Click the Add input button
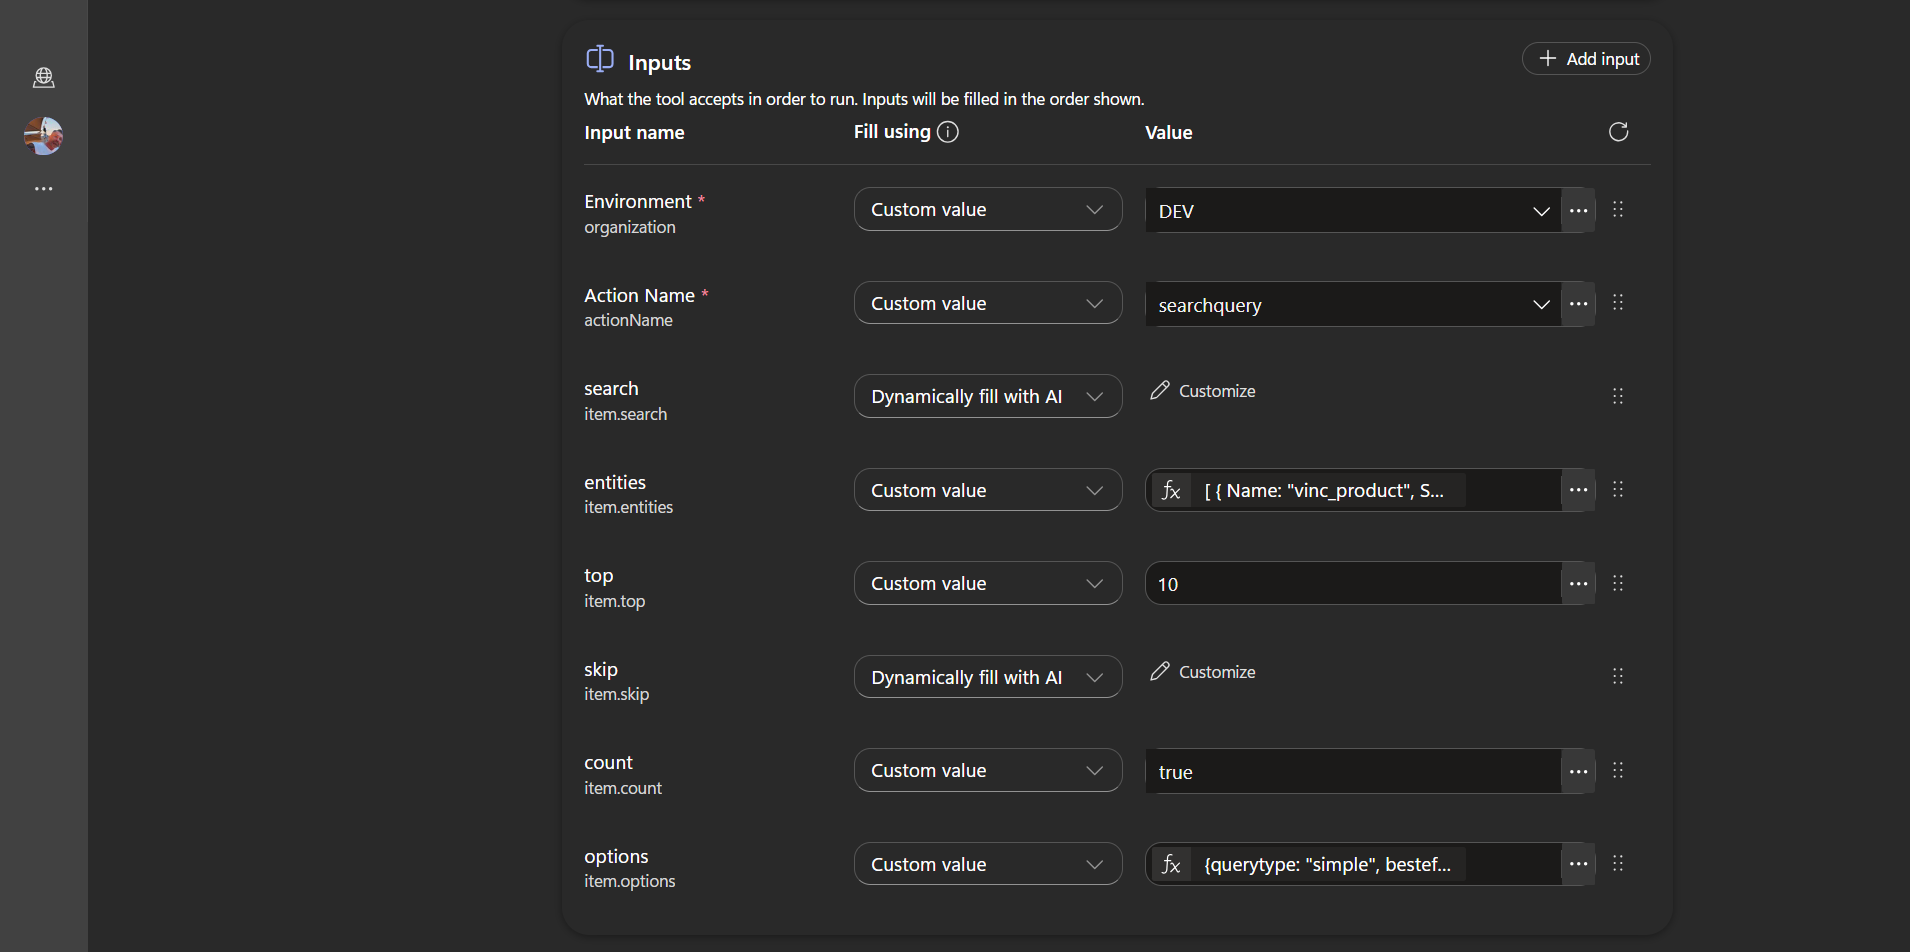Viewport: 1910px width, 952px height. click(1586, 59)
